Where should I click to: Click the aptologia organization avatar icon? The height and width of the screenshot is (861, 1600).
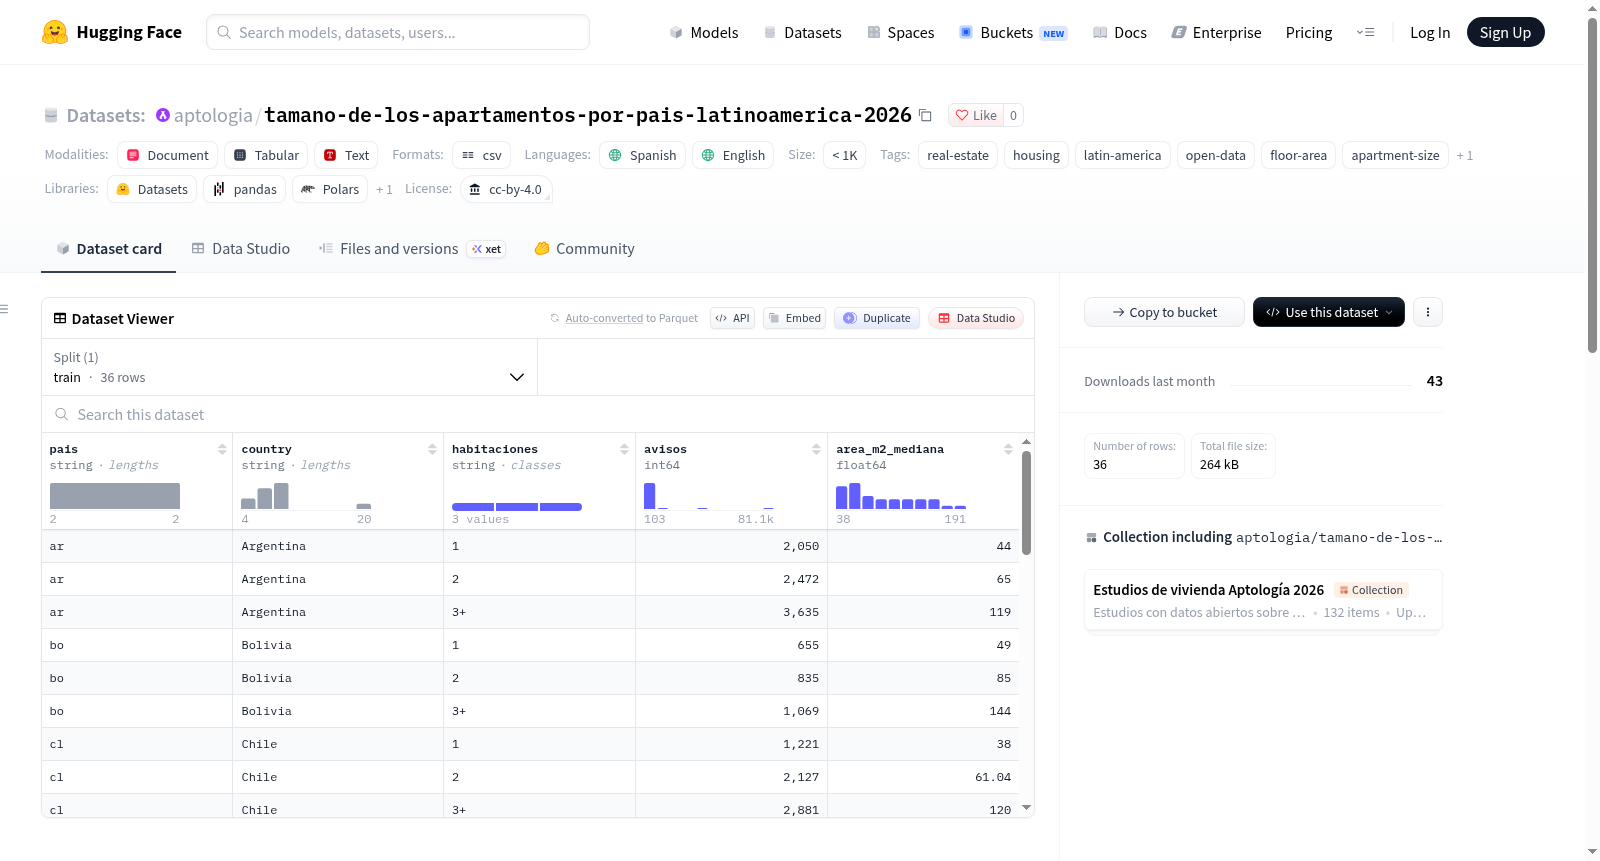point(163,116)
